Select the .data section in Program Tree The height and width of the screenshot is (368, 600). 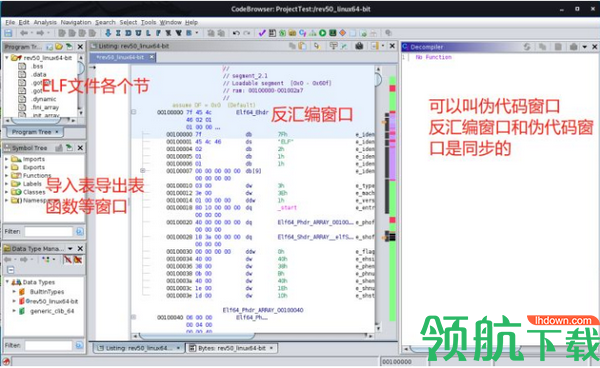(x=39, y=75)
